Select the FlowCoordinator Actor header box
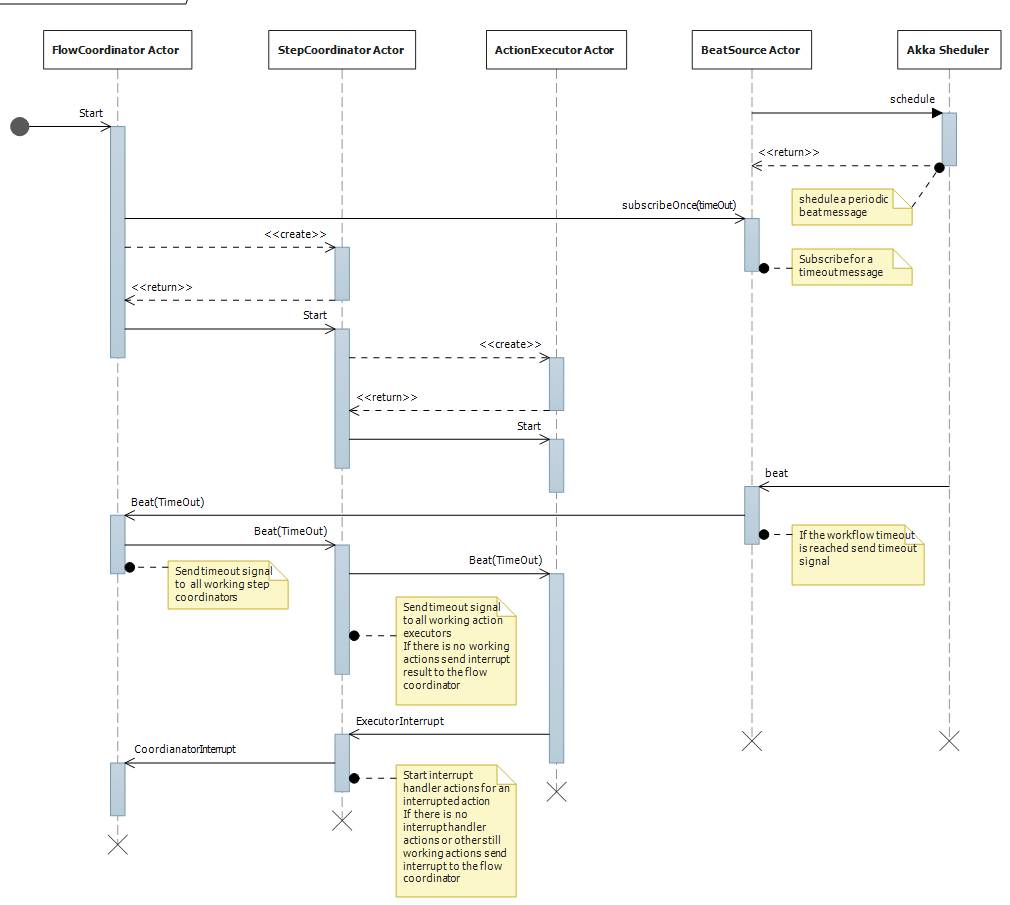Screen dimensions: 1010x905 coord(117,49)
